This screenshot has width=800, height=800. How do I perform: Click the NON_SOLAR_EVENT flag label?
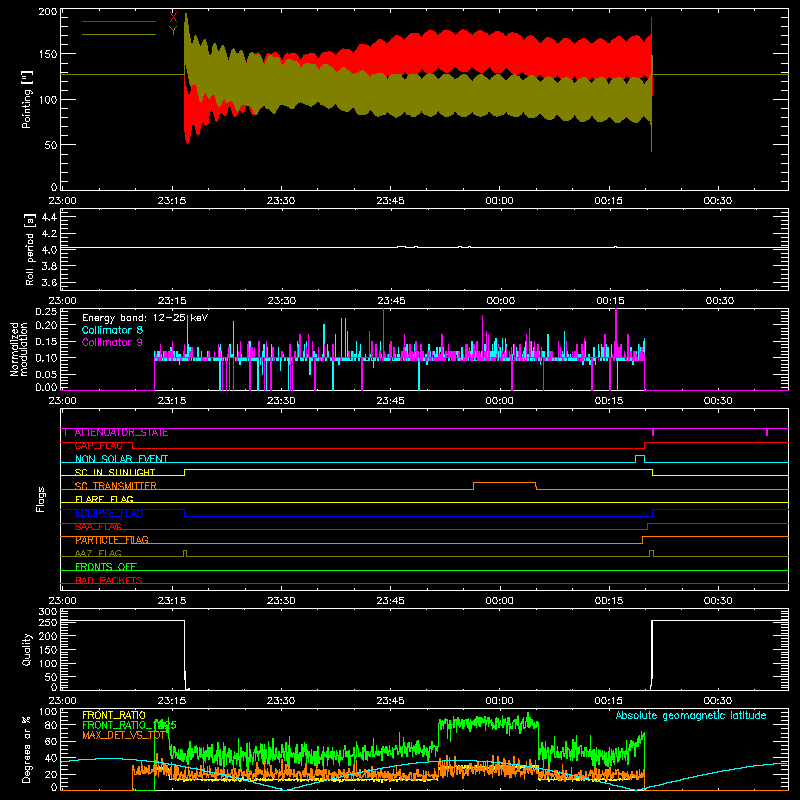coord(121,459)
